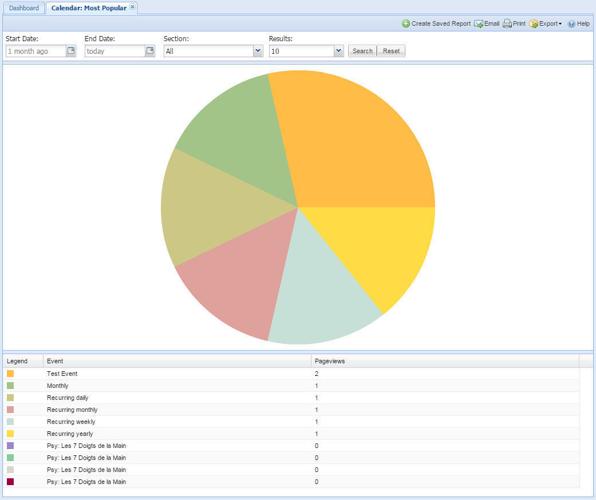Click the yellow Recurring yearly legend swatch
The height and width of the screenshot is (500, 596).
[x=10, y=433]
